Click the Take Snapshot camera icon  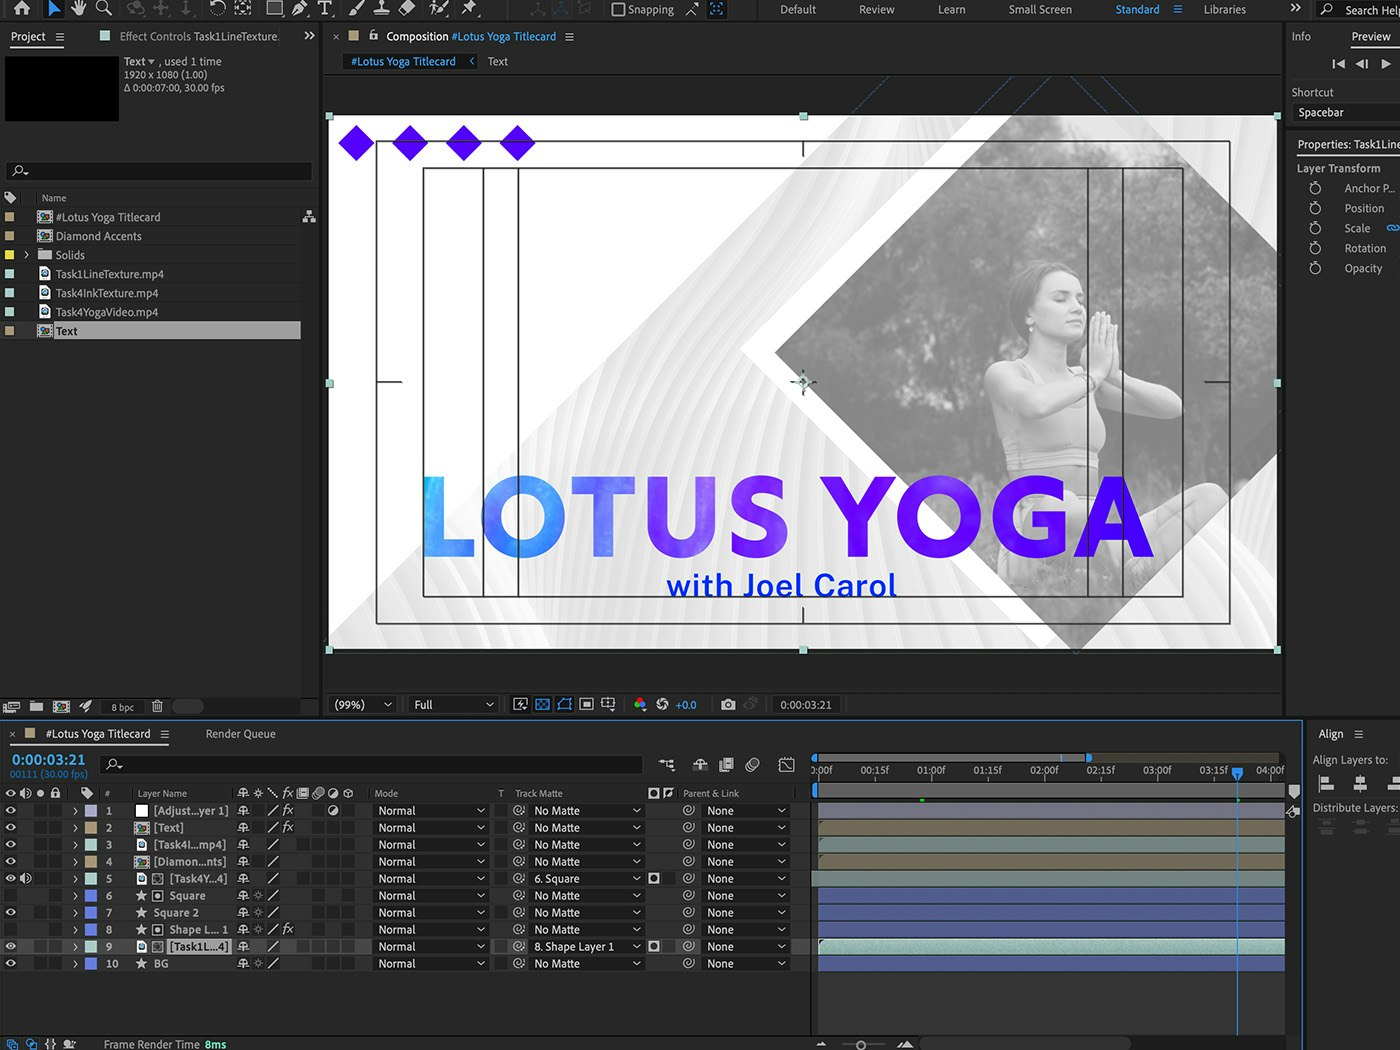(x=728, y=705)
